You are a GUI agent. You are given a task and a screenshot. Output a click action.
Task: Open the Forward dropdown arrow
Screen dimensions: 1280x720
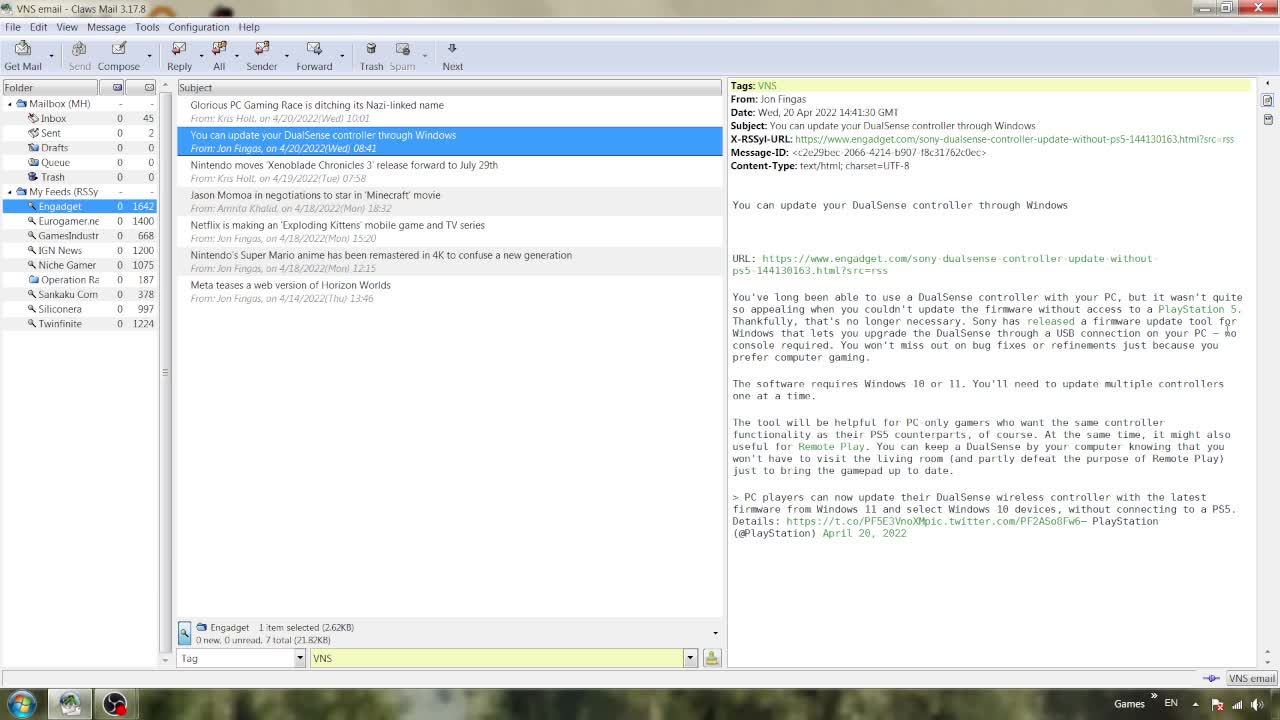coord(342,55)
